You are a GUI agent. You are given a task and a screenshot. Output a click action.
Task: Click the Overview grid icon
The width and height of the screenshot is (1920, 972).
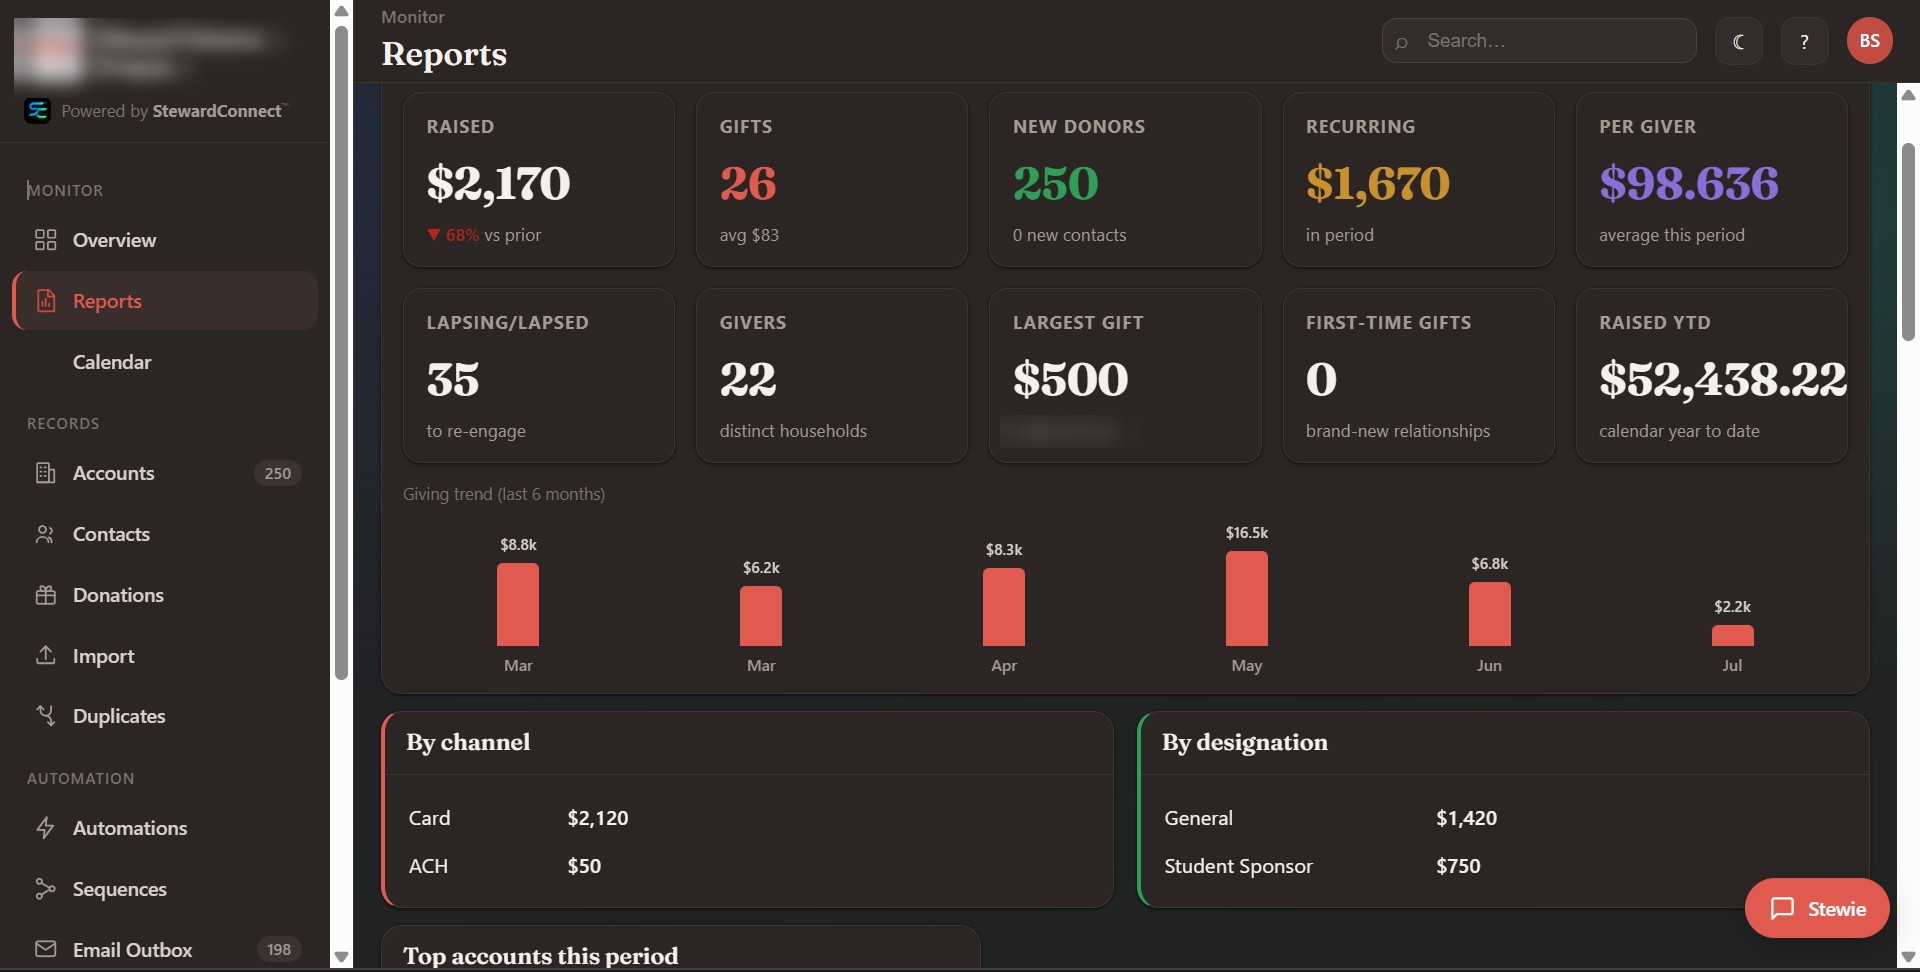45,240
